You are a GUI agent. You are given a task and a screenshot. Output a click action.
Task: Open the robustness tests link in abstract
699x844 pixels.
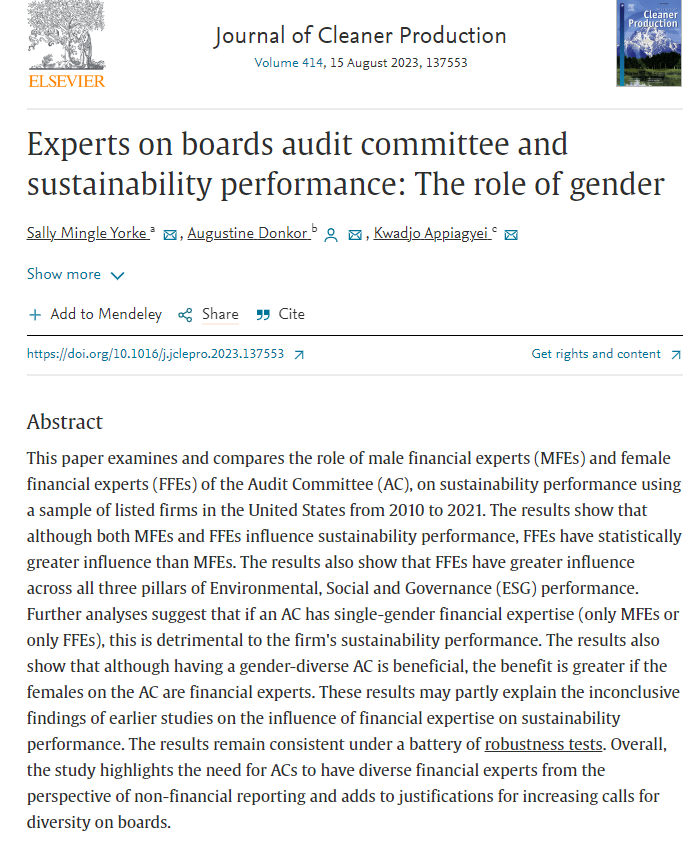pyautogui.click(x=542, y=744)
